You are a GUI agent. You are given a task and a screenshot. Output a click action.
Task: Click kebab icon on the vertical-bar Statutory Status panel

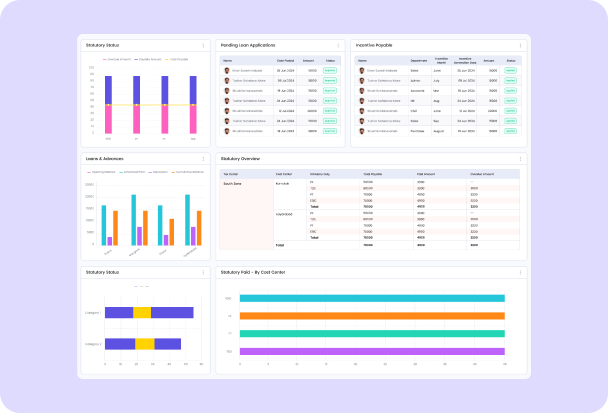203,45
